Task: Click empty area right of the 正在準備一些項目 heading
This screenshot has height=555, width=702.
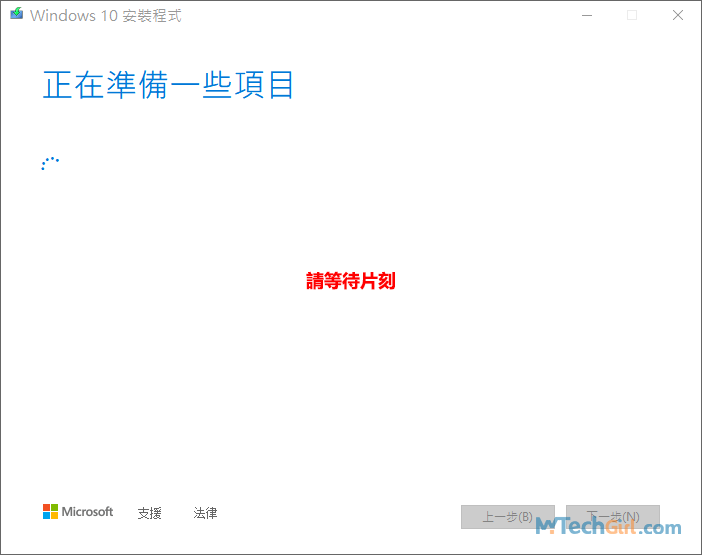Action: point(480,85)
